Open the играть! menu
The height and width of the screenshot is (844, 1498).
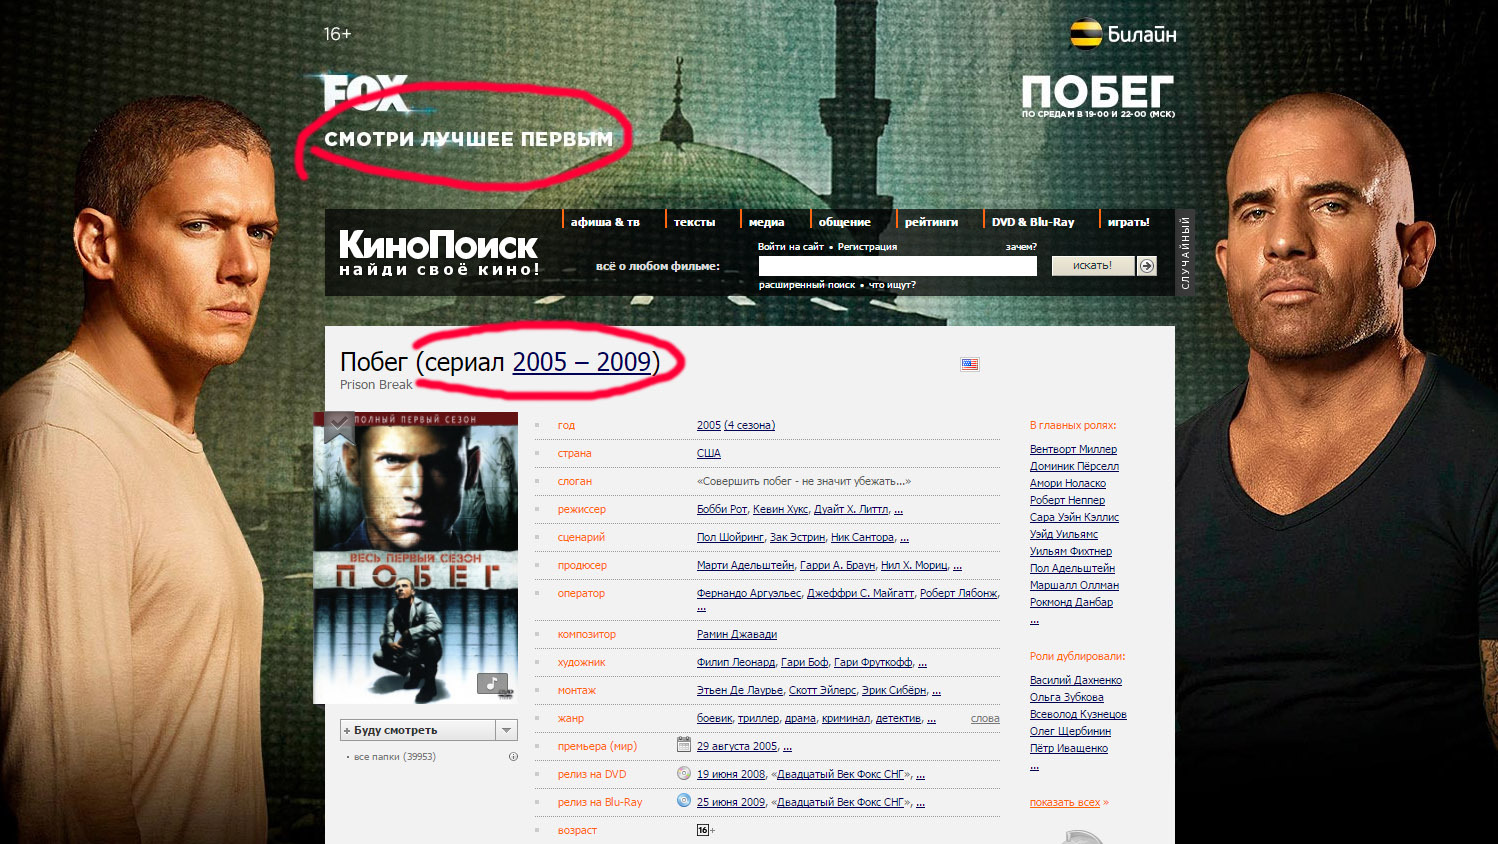pos(1128,222)
